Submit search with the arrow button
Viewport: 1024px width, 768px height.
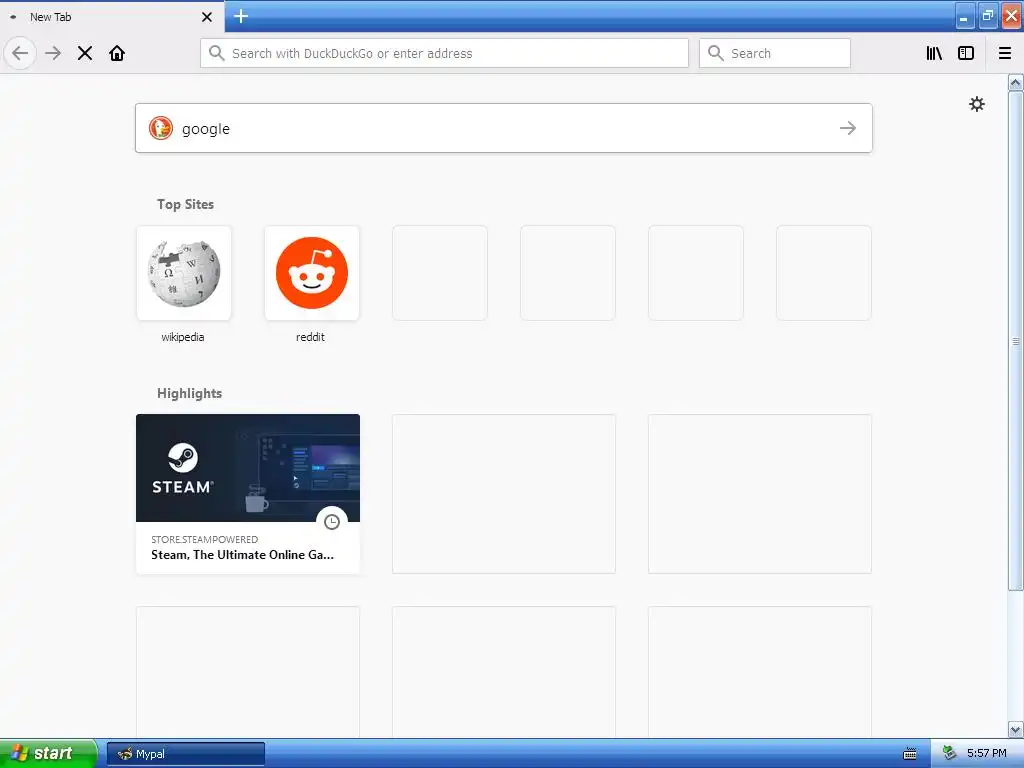click(848, 128)
